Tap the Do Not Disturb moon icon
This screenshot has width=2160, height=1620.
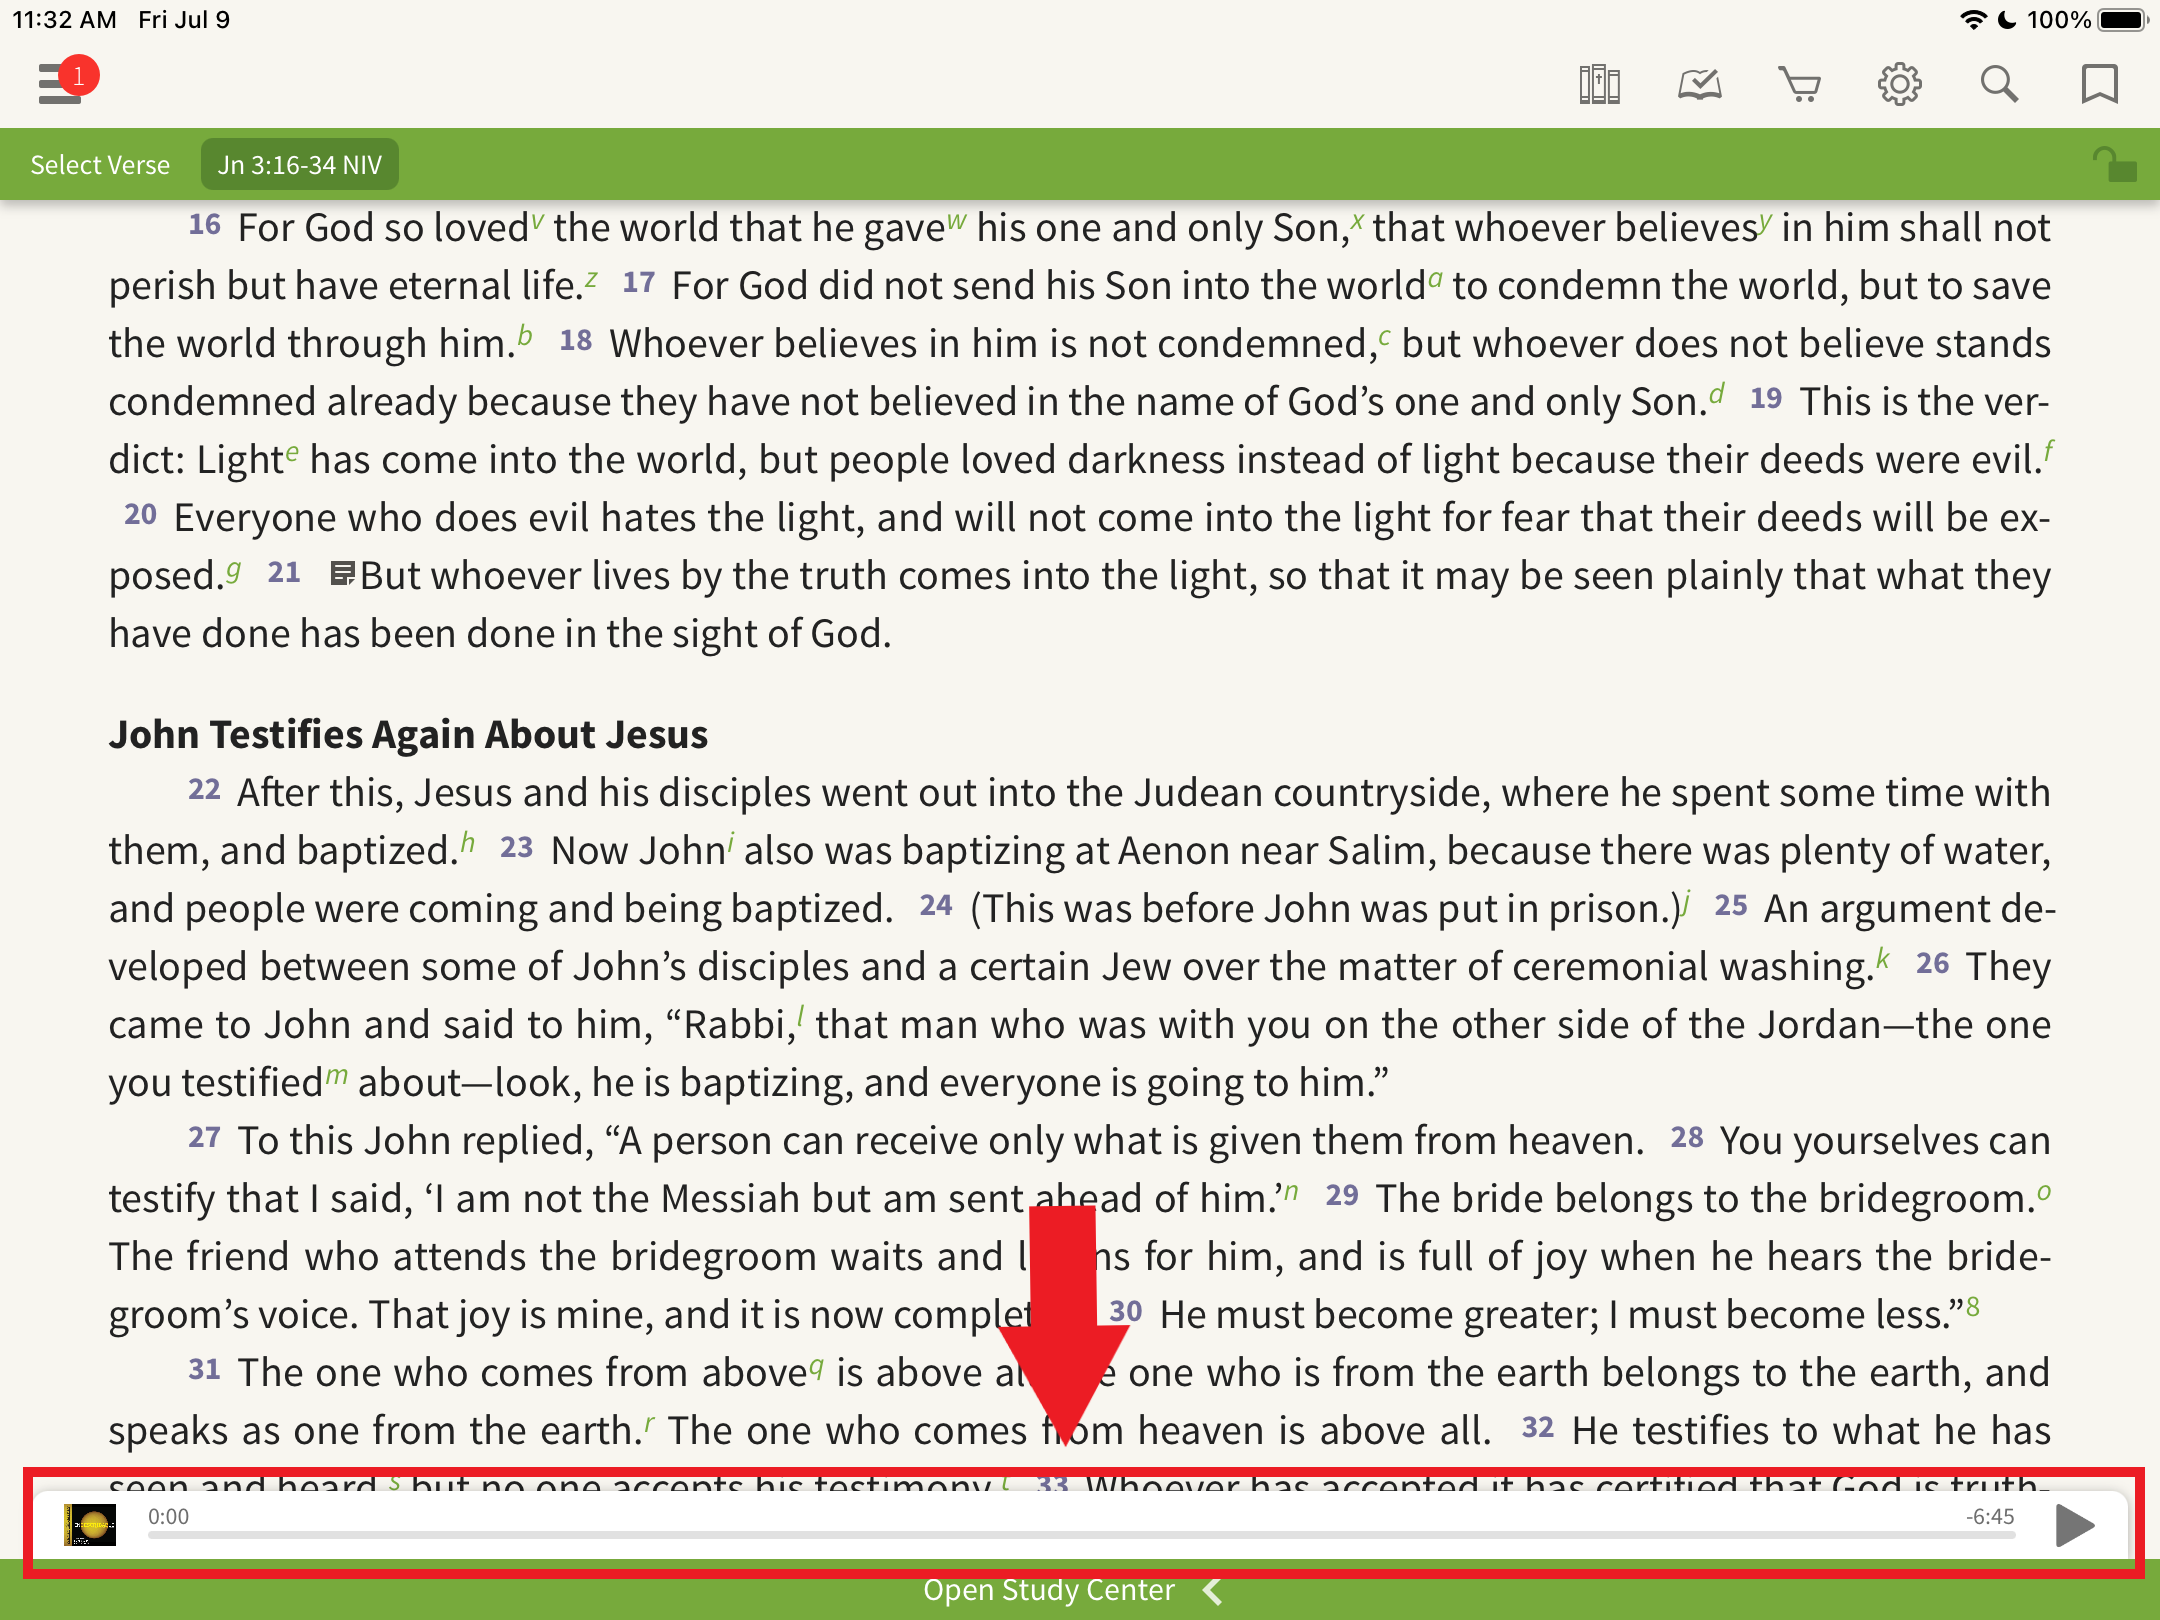tap(2006, 20)
